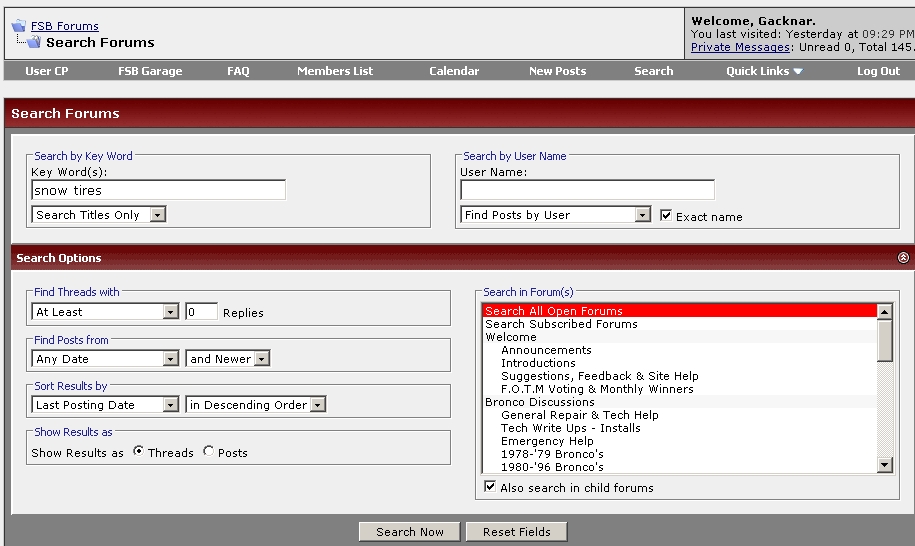Collapse Search Options with the round arrow icon
Screen dimensions: 915x546
[x=903, y=257]
